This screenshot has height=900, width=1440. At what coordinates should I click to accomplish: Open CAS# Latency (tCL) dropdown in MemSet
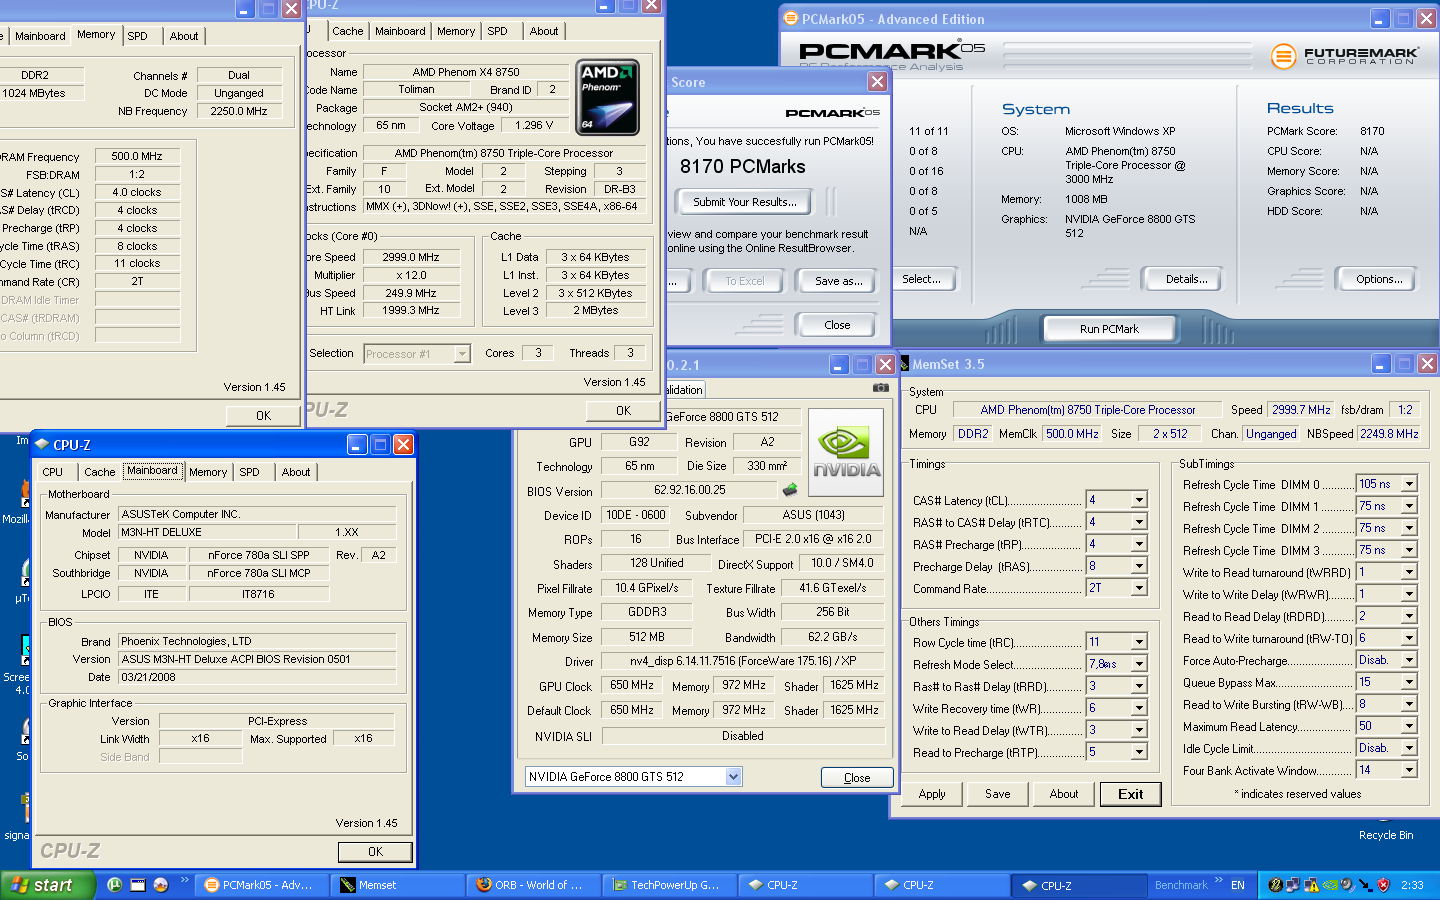[x=1139, y=500]
